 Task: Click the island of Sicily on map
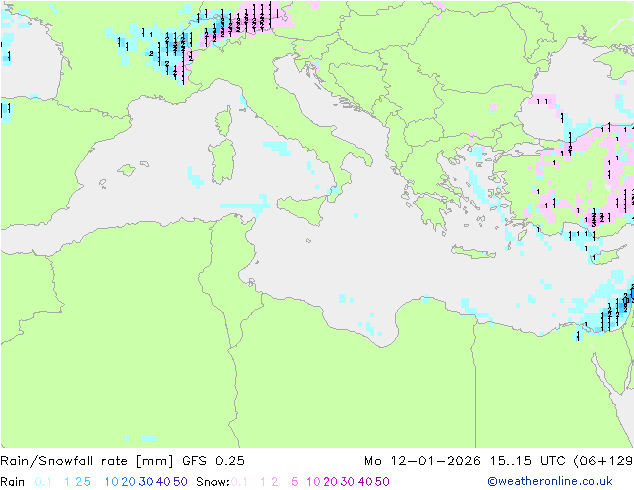coord(303,208)
